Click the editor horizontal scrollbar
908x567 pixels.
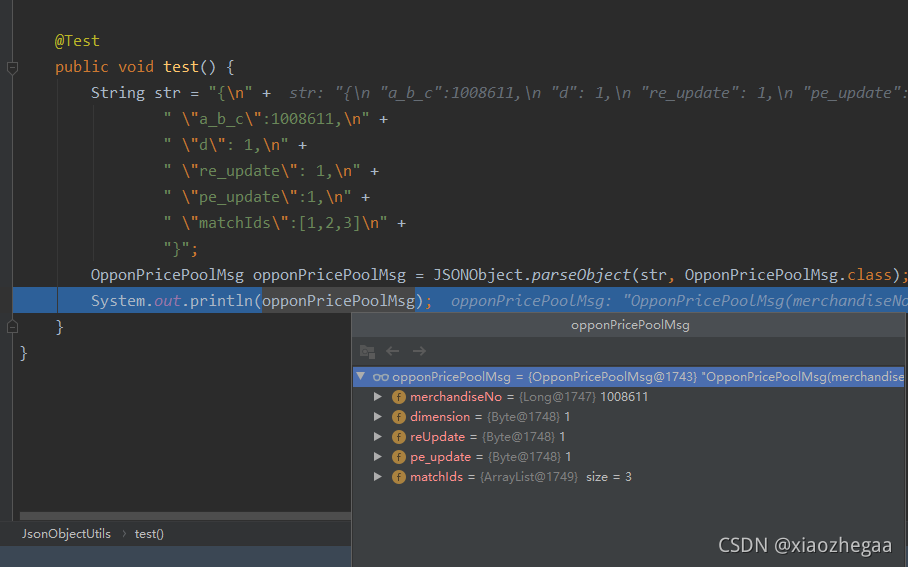(185, 515)
